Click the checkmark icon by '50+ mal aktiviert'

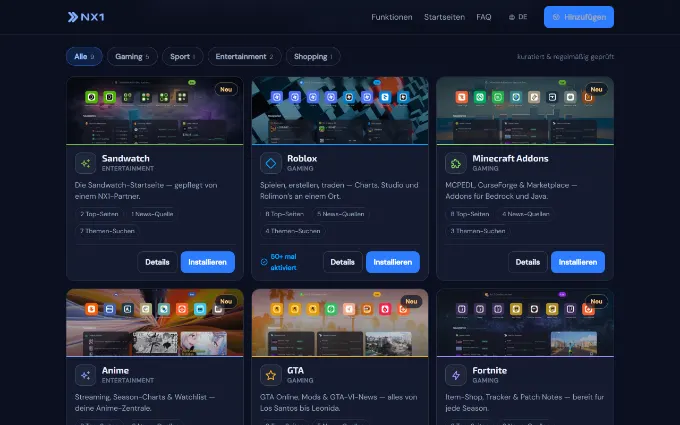pyautogui.click(x=264, y=262)
